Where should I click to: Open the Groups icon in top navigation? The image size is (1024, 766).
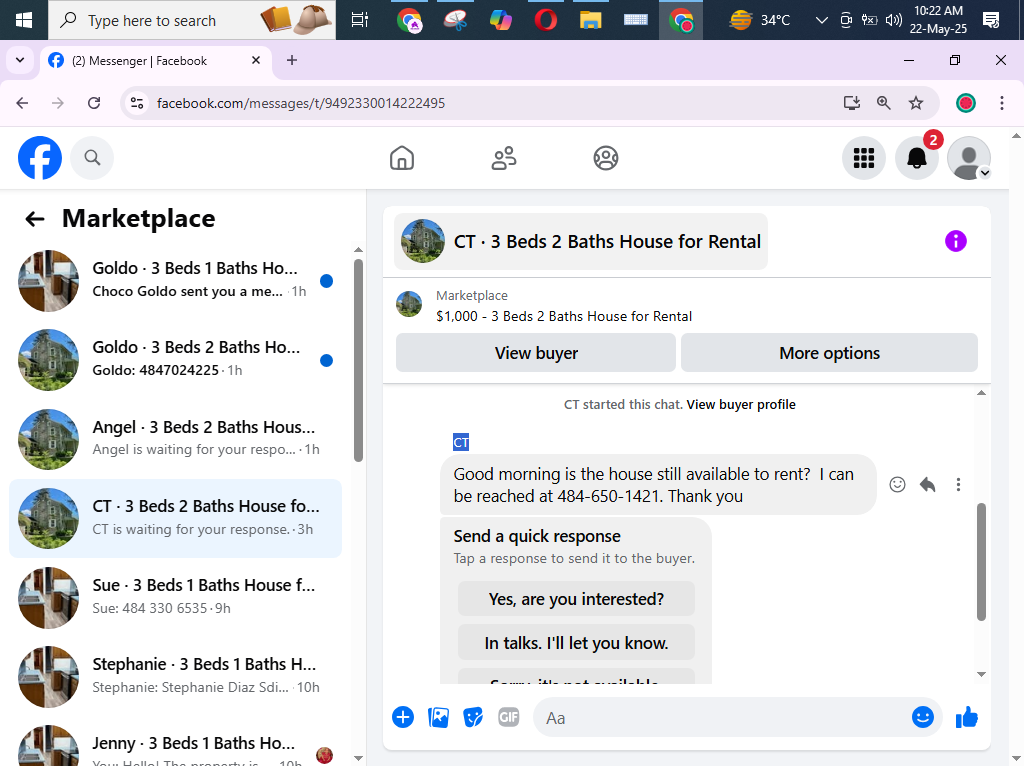coord(605,158)
